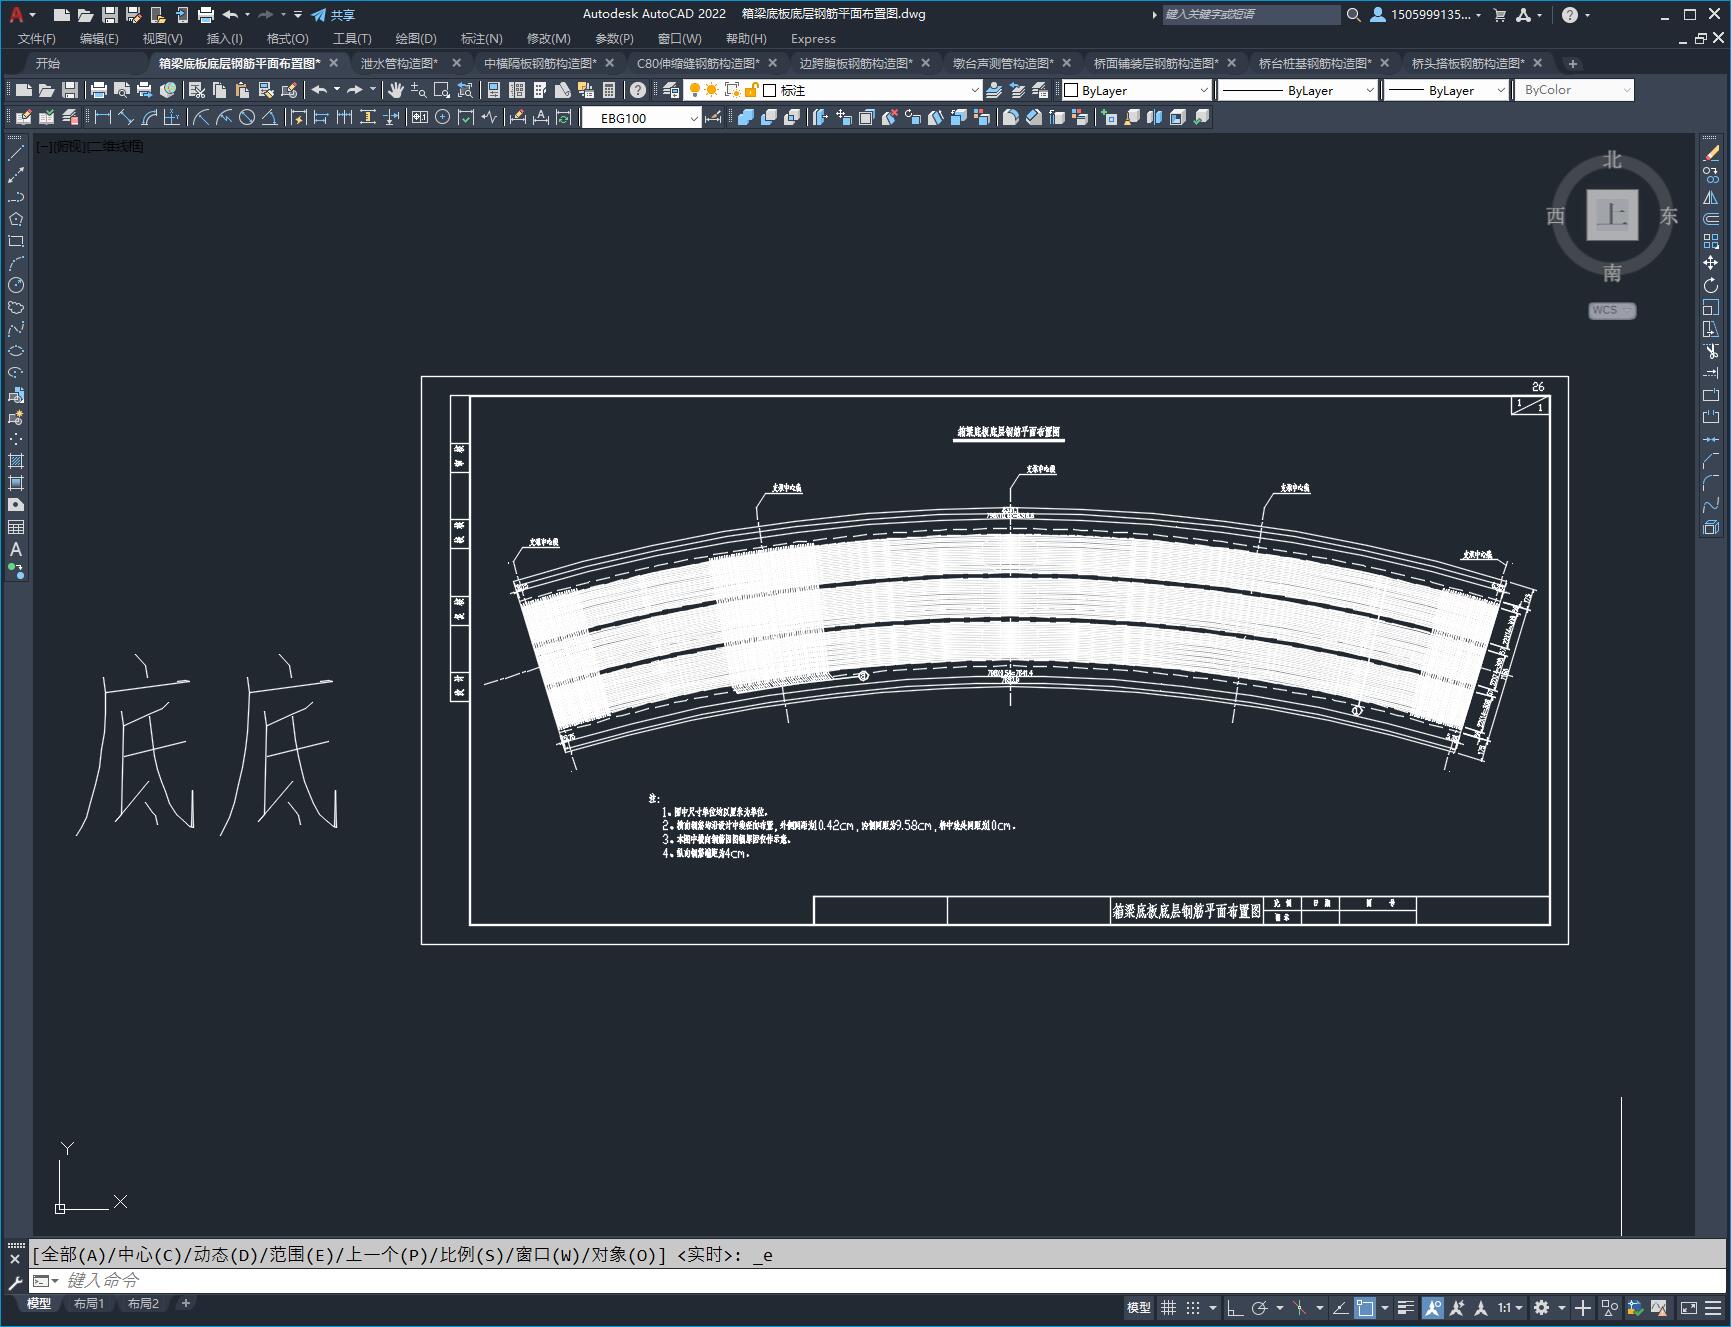Expand the annotation scale 1:1 menu
This screenshot has height=1327, width=1731.
click(x=1510, y=1307)
